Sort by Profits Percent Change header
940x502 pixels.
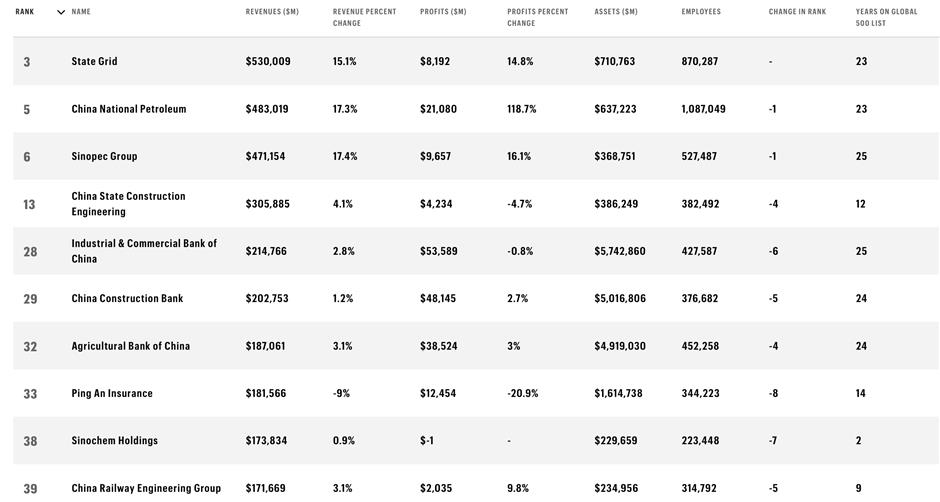coord(537,17)
